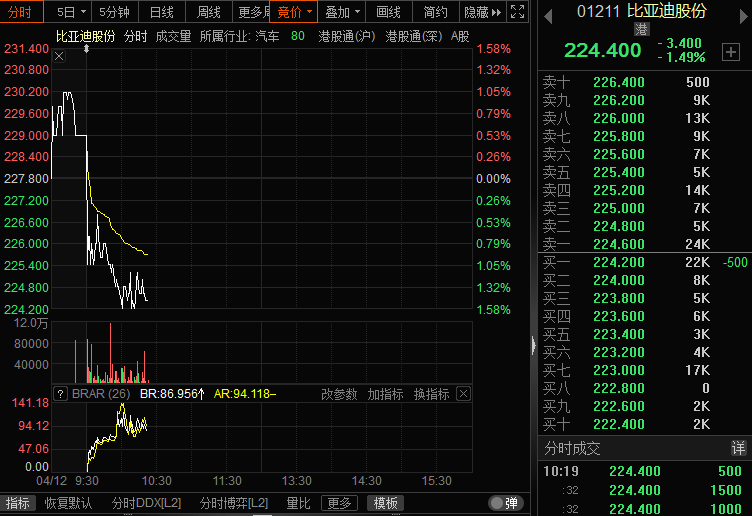Image resolution: width=752 pixels, height=516 pixels.
Task: Toggle the 弹 popup switch
Action: (505, 503)
